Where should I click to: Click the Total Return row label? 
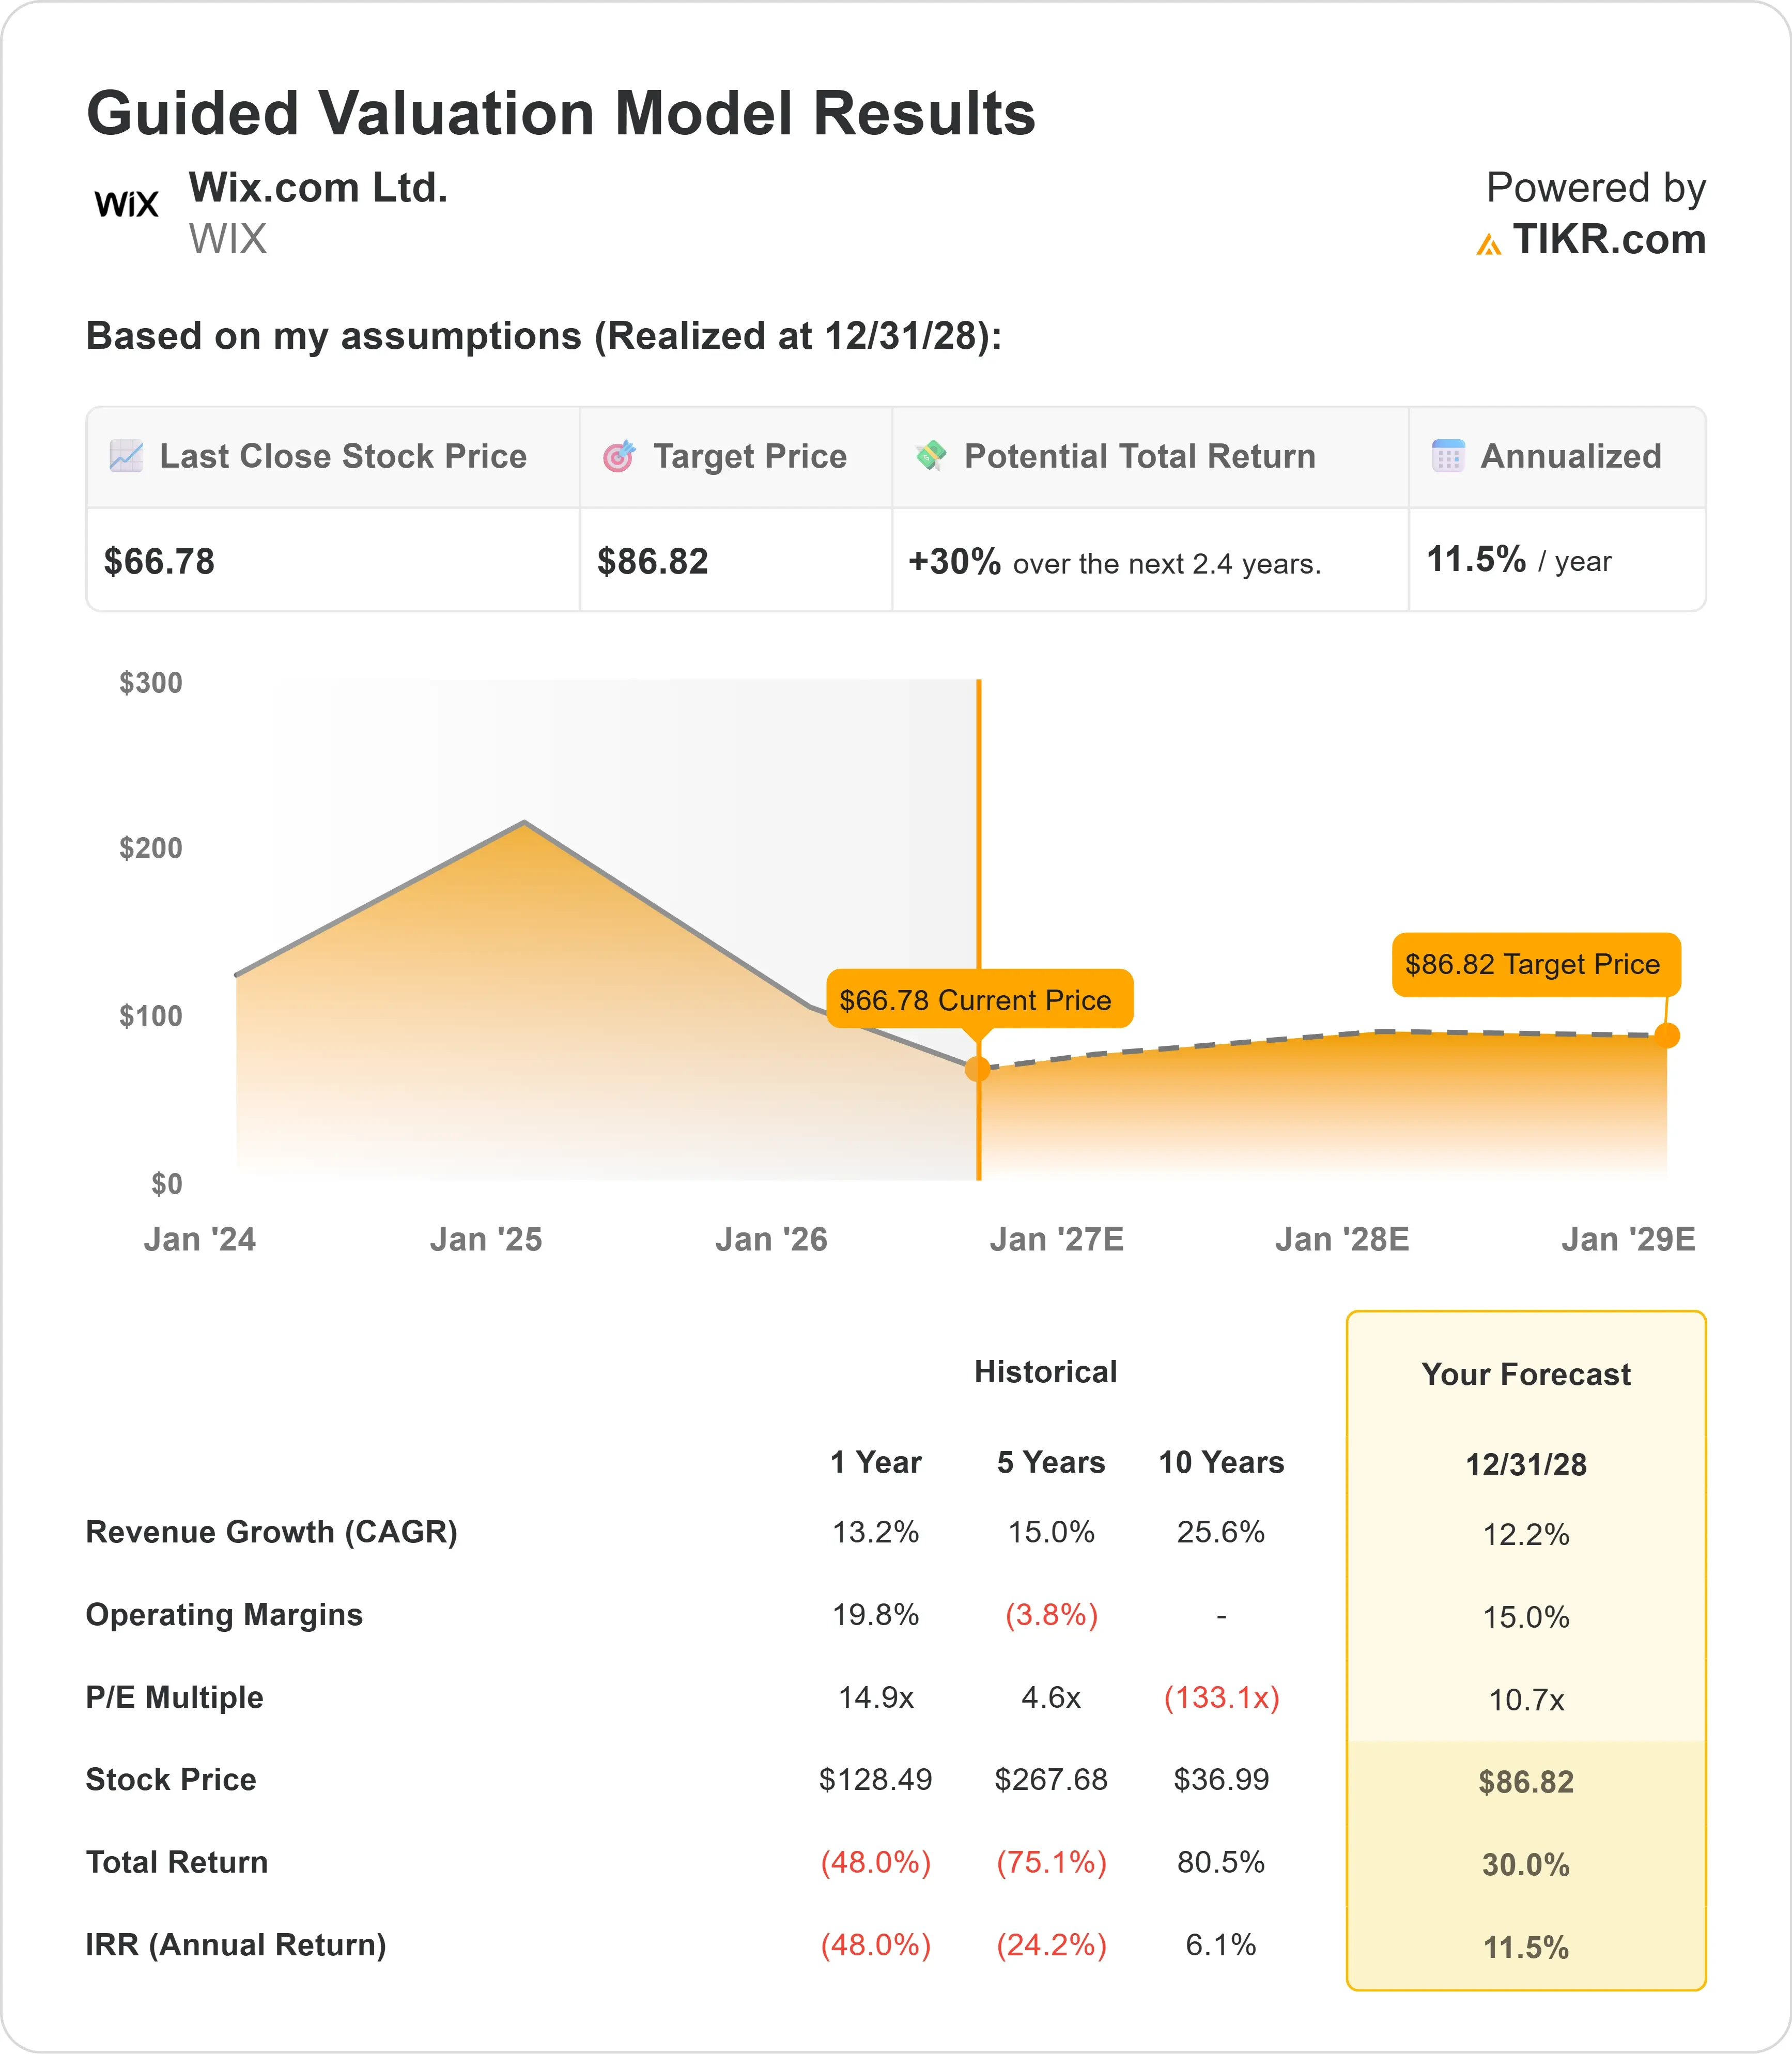tap(177, 1862)
